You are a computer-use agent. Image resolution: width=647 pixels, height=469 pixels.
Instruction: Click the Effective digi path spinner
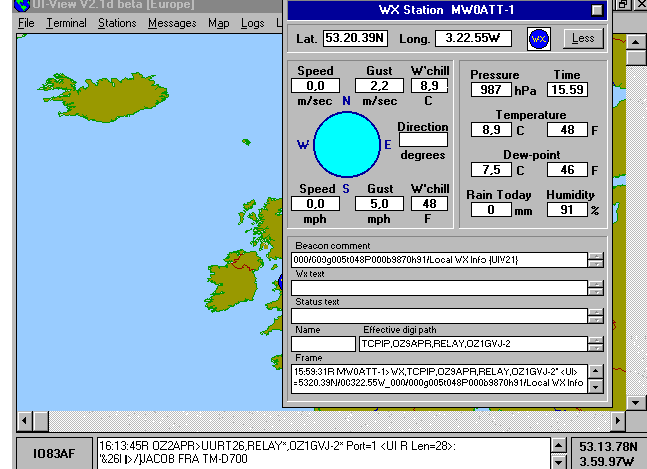point(596,344)
